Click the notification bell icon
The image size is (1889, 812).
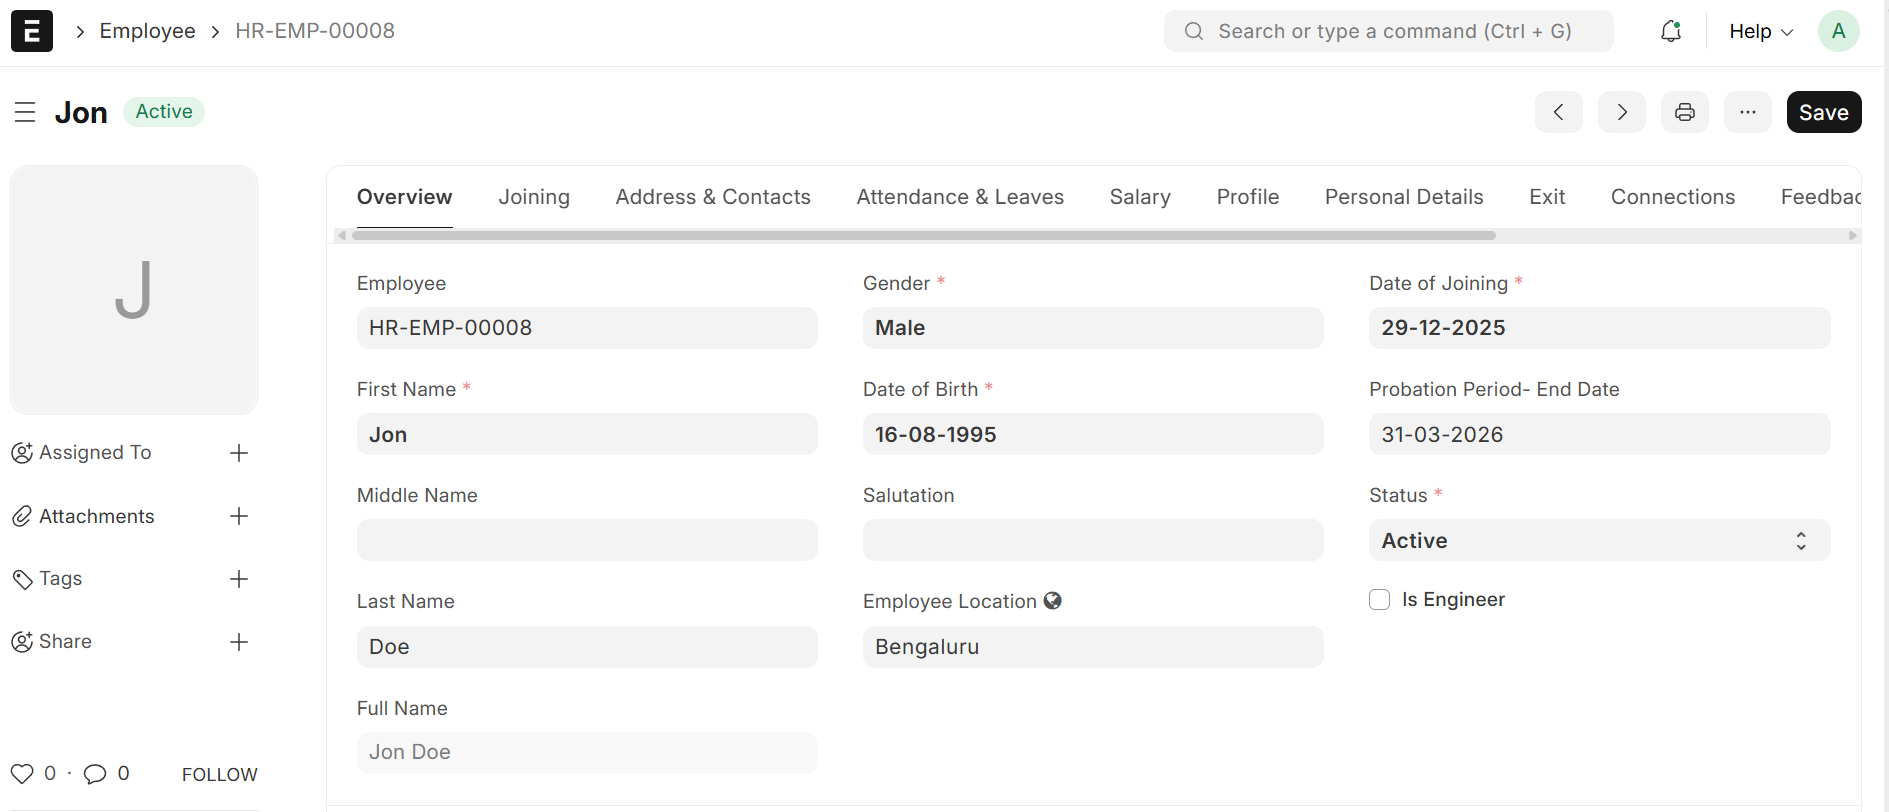coord(1670,32)
